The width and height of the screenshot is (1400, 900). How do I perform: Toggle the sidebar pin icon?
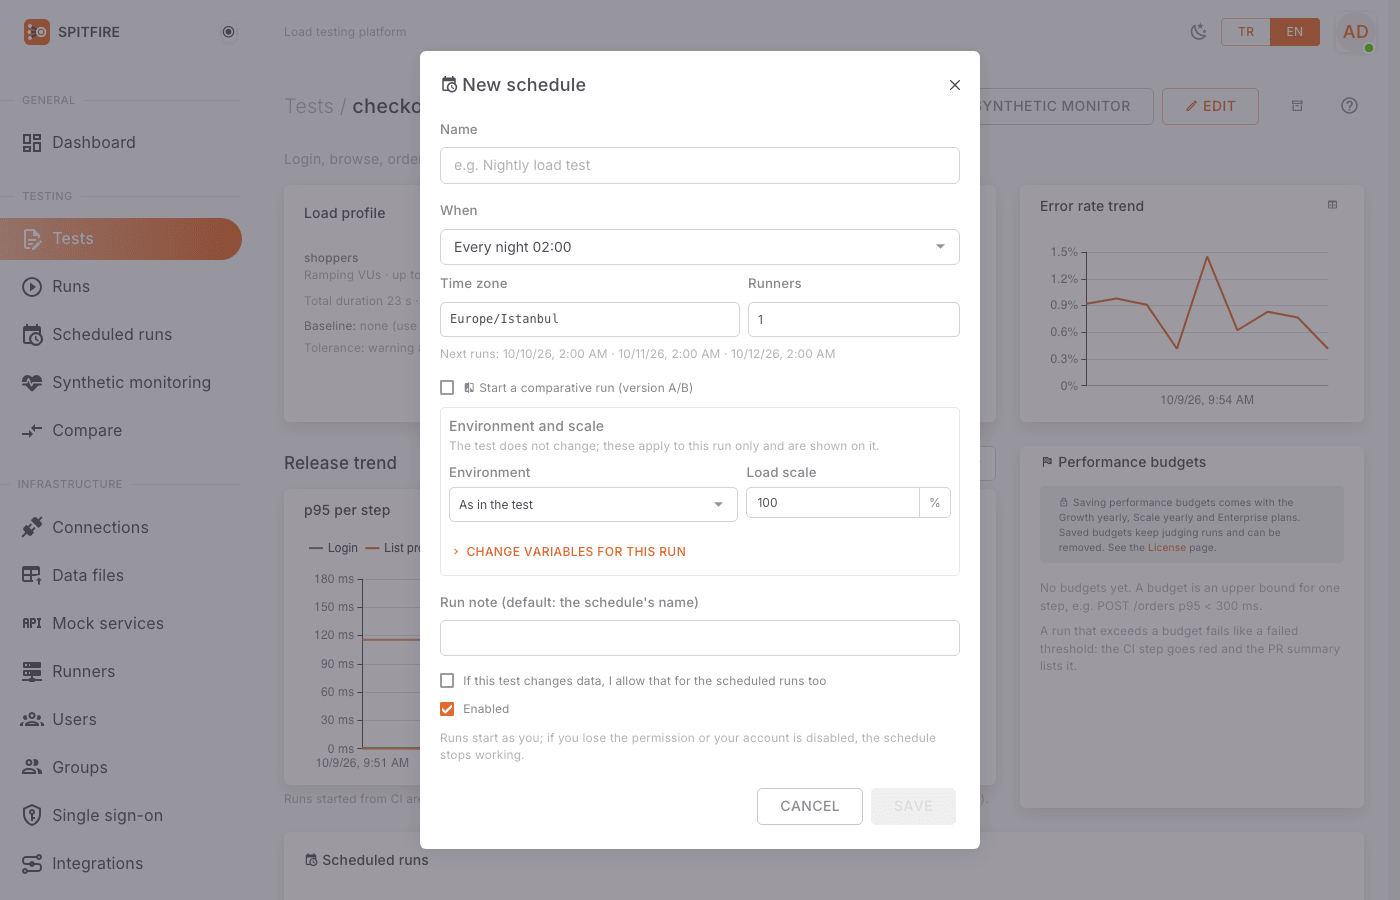228,32
